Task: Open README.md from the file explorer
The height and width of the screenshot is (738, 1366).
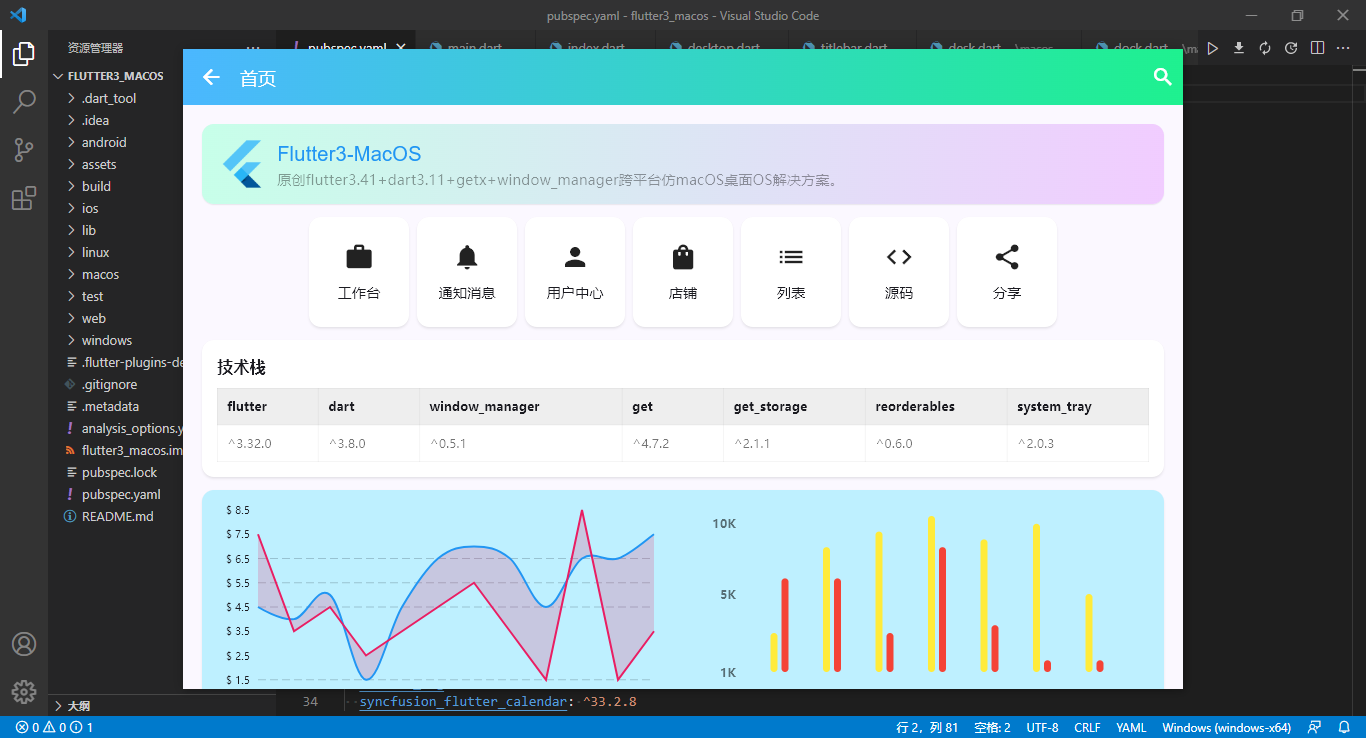Action: [x=115, y=516]
